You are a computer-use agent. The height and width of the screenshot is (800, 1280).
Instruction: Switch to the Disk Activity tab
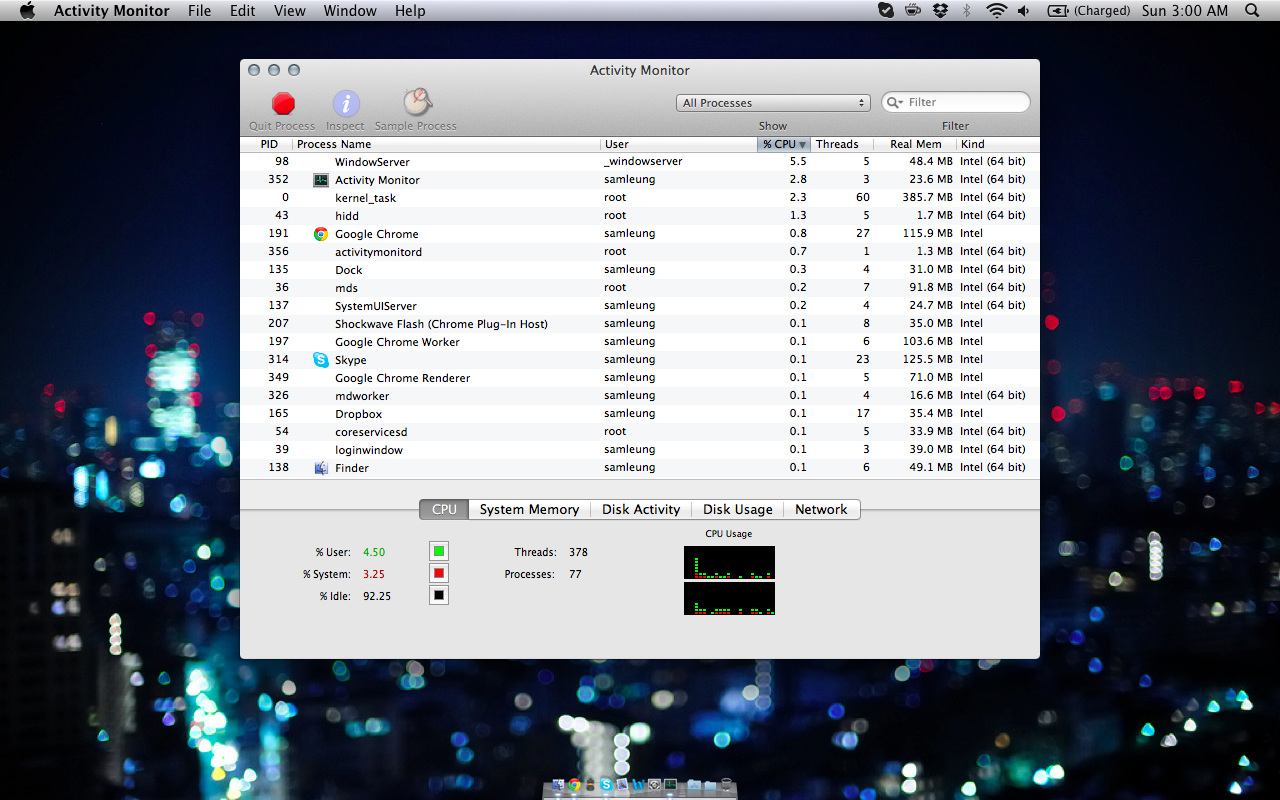(x=641, y=509)
